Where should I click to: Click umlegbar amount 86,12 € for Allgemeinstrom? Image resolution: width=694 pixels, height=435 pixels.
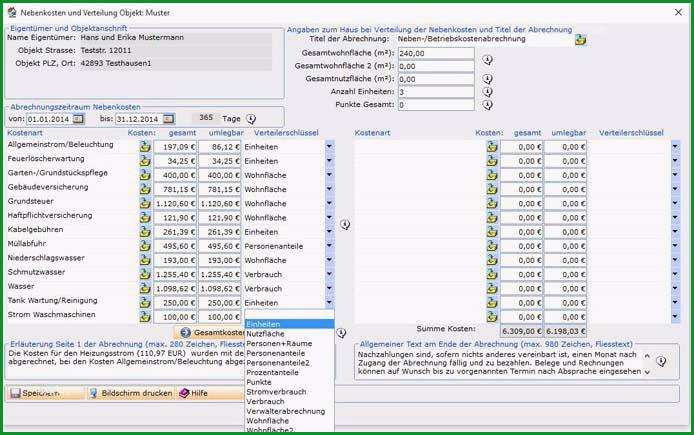coord(220,147)
